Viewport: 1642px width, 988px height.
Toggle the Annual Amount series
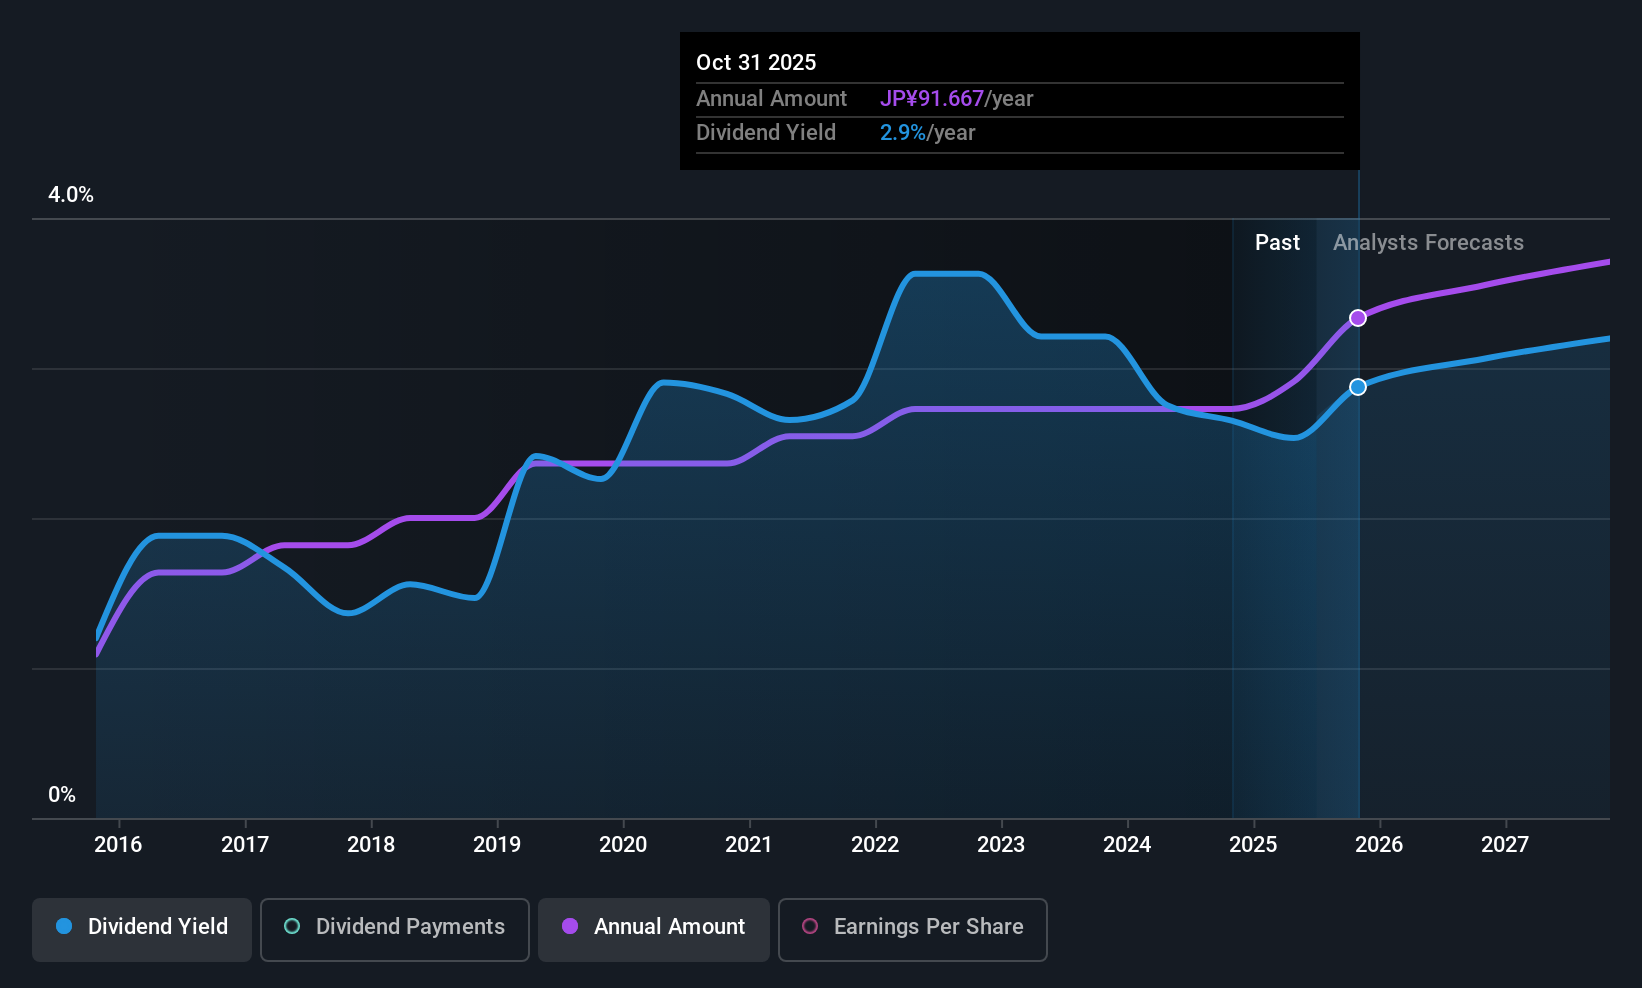click(654, 930)
